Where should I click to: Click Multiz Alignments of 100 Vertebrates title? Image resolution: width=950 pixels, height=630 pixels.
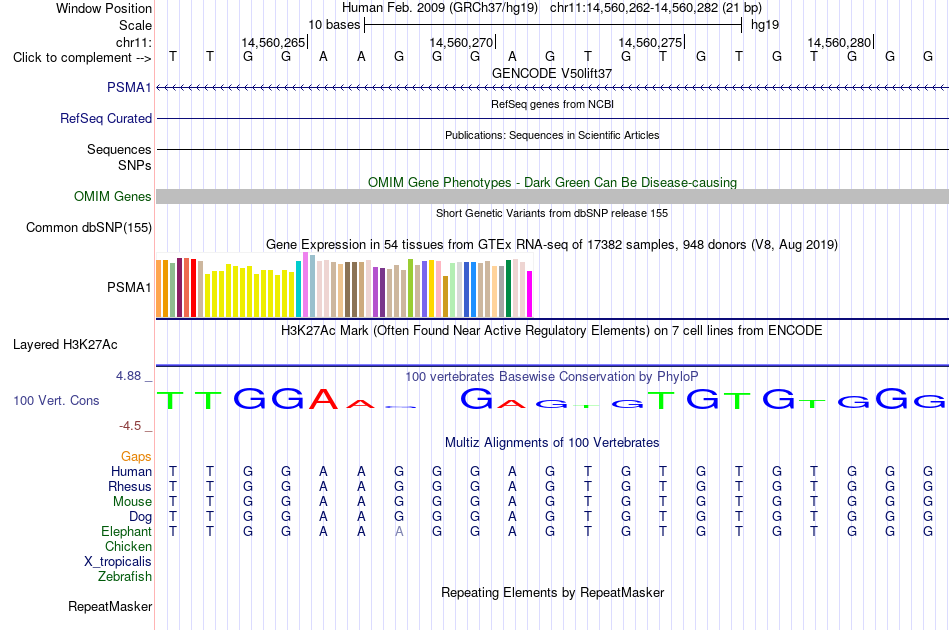[552, 443]
